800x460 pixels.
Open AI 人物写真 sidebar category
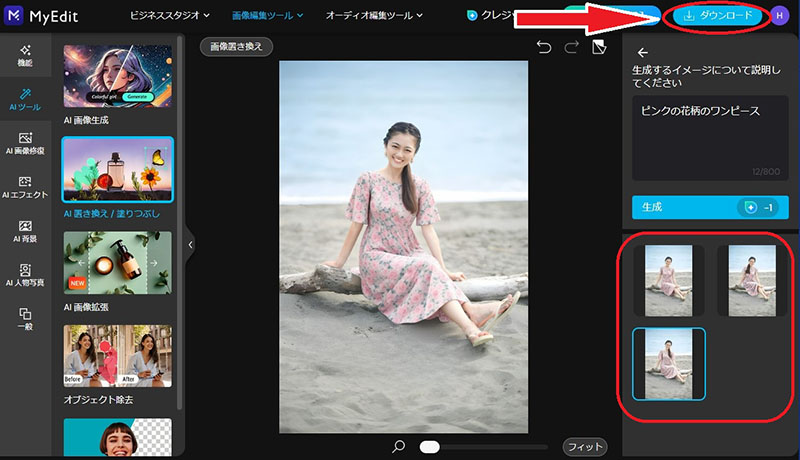(x=25, y=275)
